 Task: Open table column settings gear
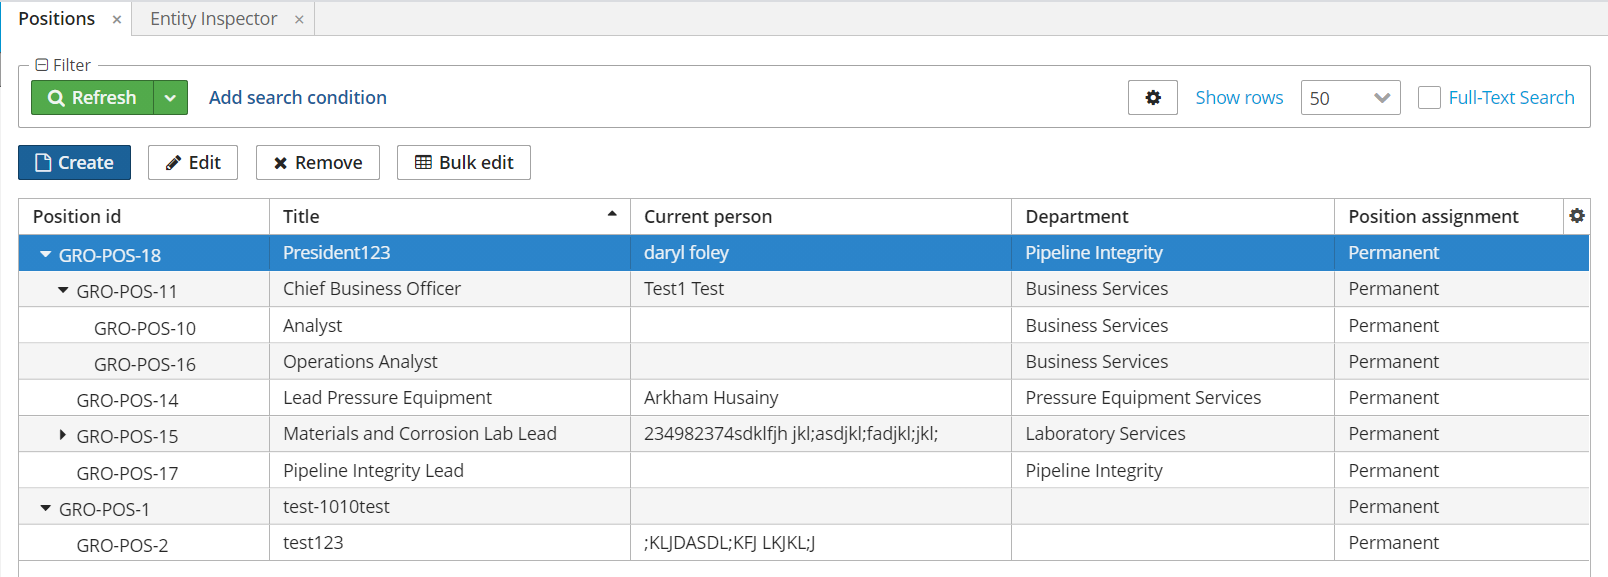tap(1577, 216)
